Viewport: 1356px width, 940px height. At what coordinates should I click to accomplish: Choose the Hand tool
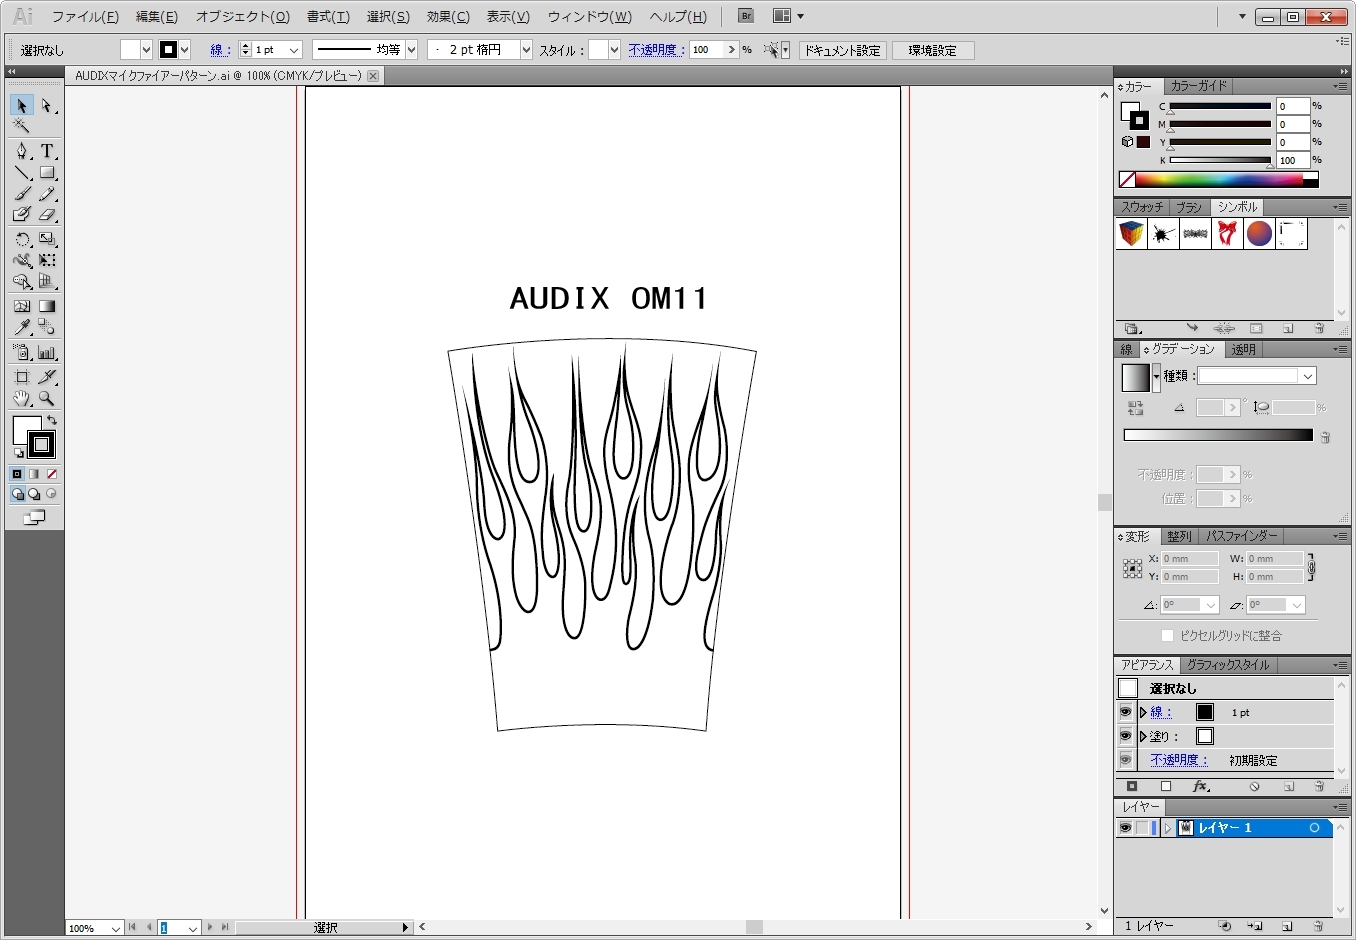22,398
